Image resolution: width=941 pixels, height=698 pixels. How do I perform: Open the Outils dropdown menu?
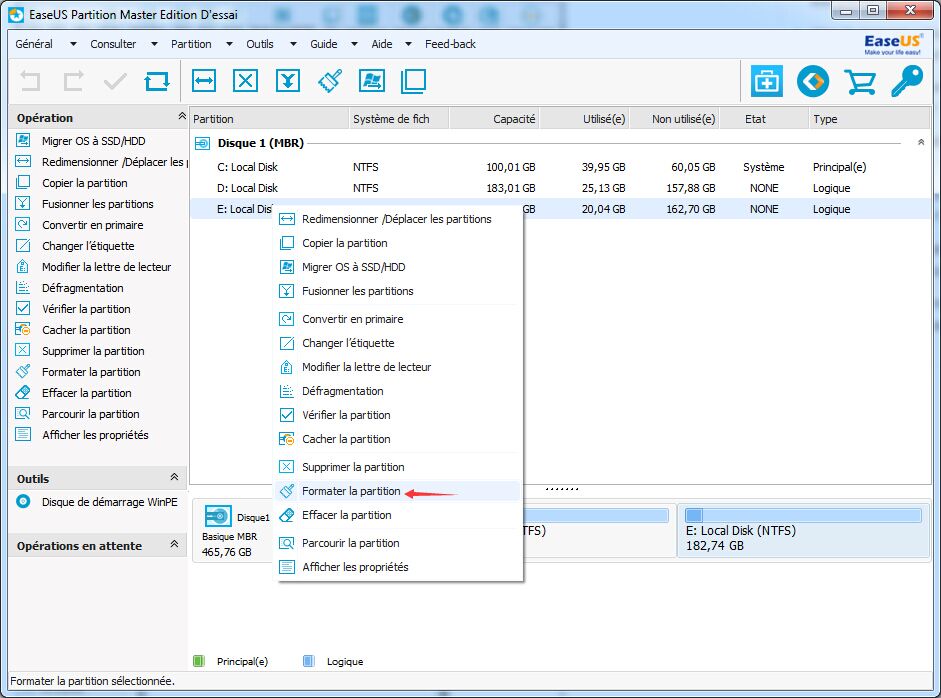point(261,44)
